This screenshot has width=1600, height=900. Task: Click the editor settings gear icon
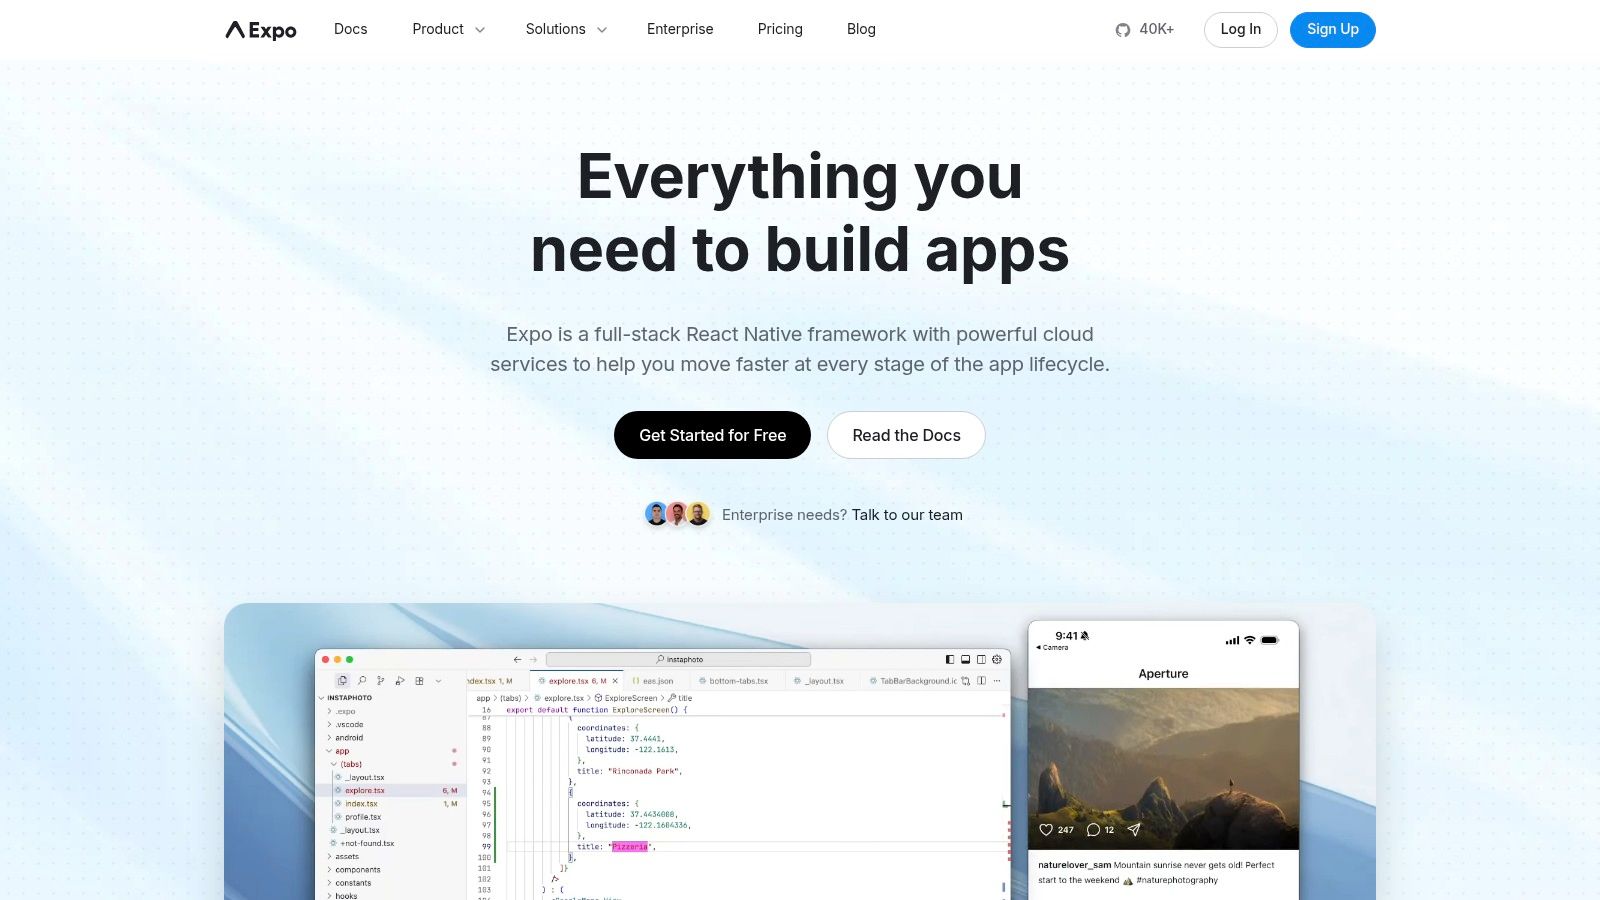[997, 660]
